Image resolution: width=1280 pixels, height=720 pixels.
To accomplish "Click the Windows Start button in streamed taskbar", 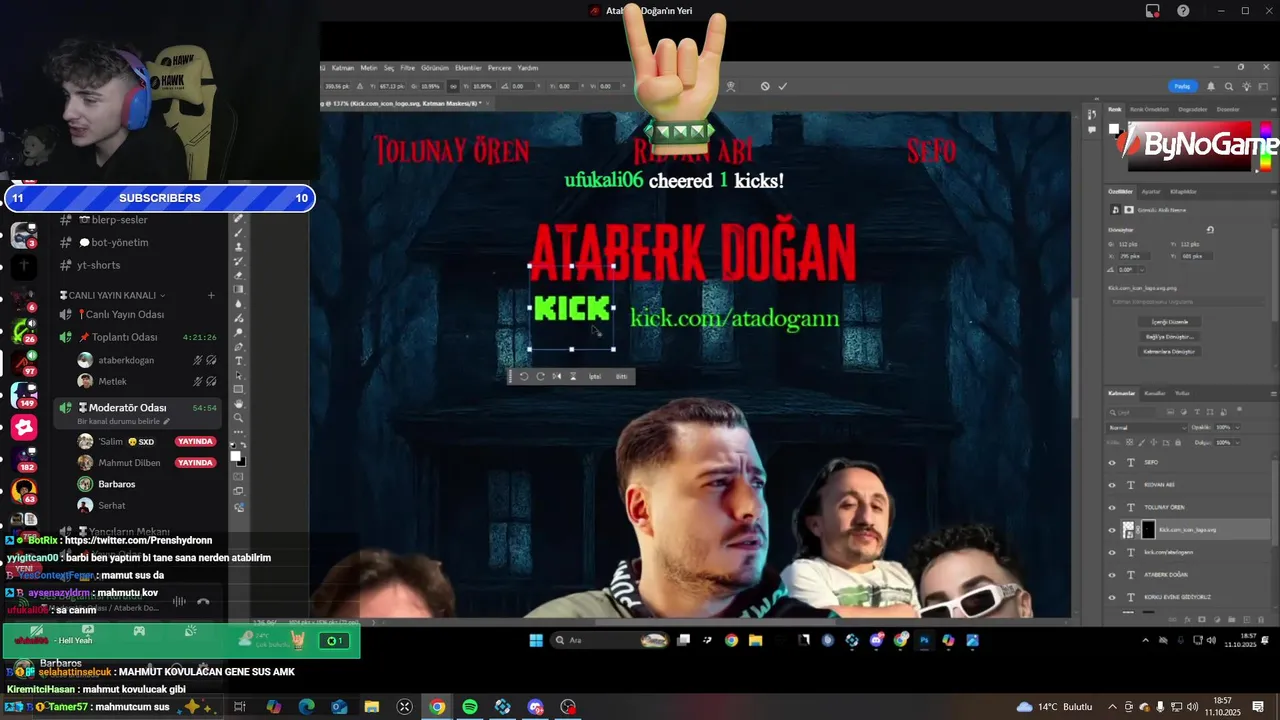I will coord(536,641).
